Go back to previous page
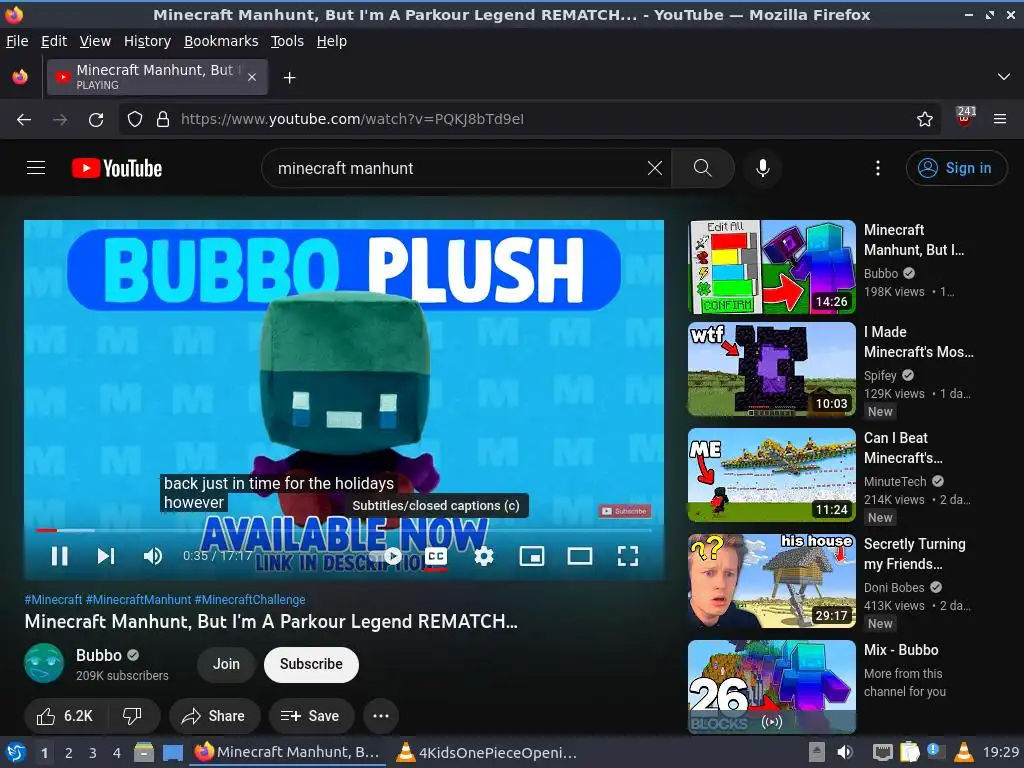This screenshot has width=1024, height=768. tap(24, 120)
